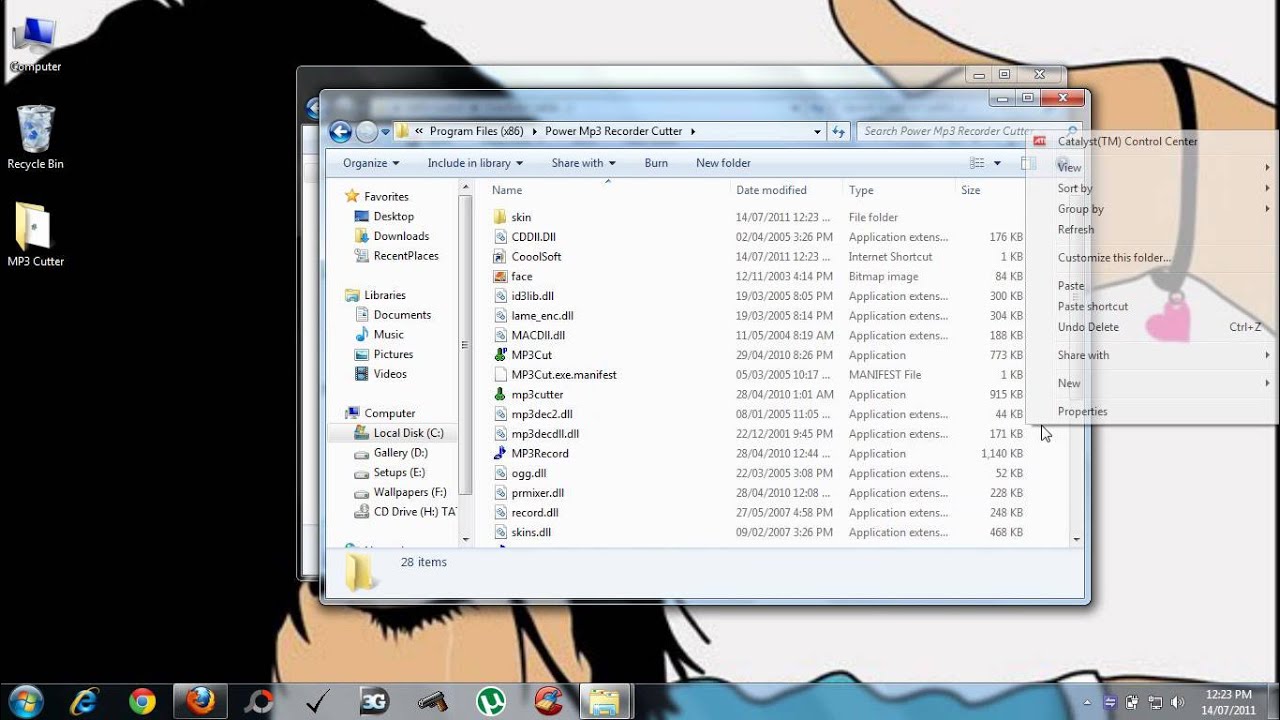Image resolution: width=1280 pixels, height=720 pixels.
Task: Open the Sort by context menu entry
Action: point(1151,188)
